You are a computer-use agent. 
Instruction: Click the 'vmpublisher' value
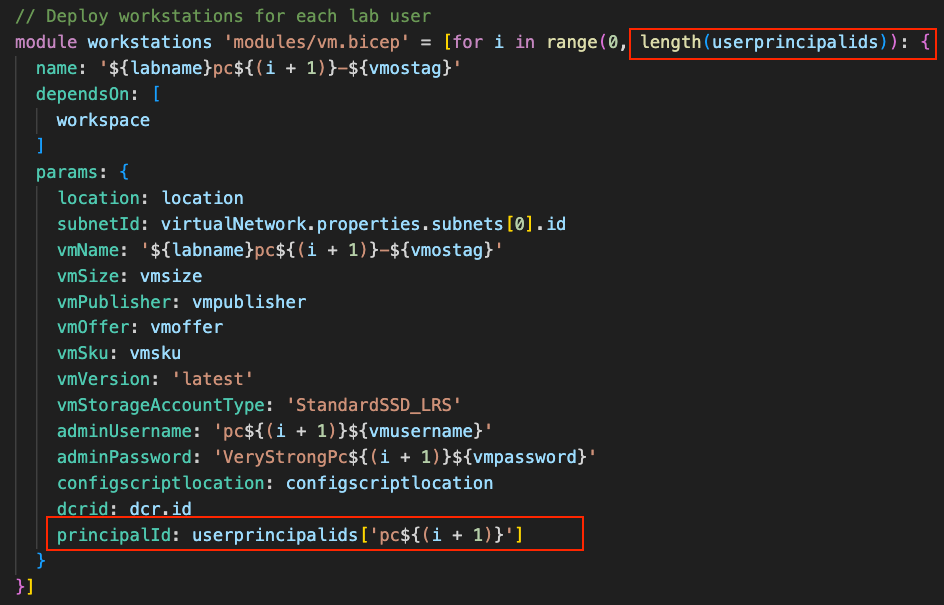click(x=249, y=302)
